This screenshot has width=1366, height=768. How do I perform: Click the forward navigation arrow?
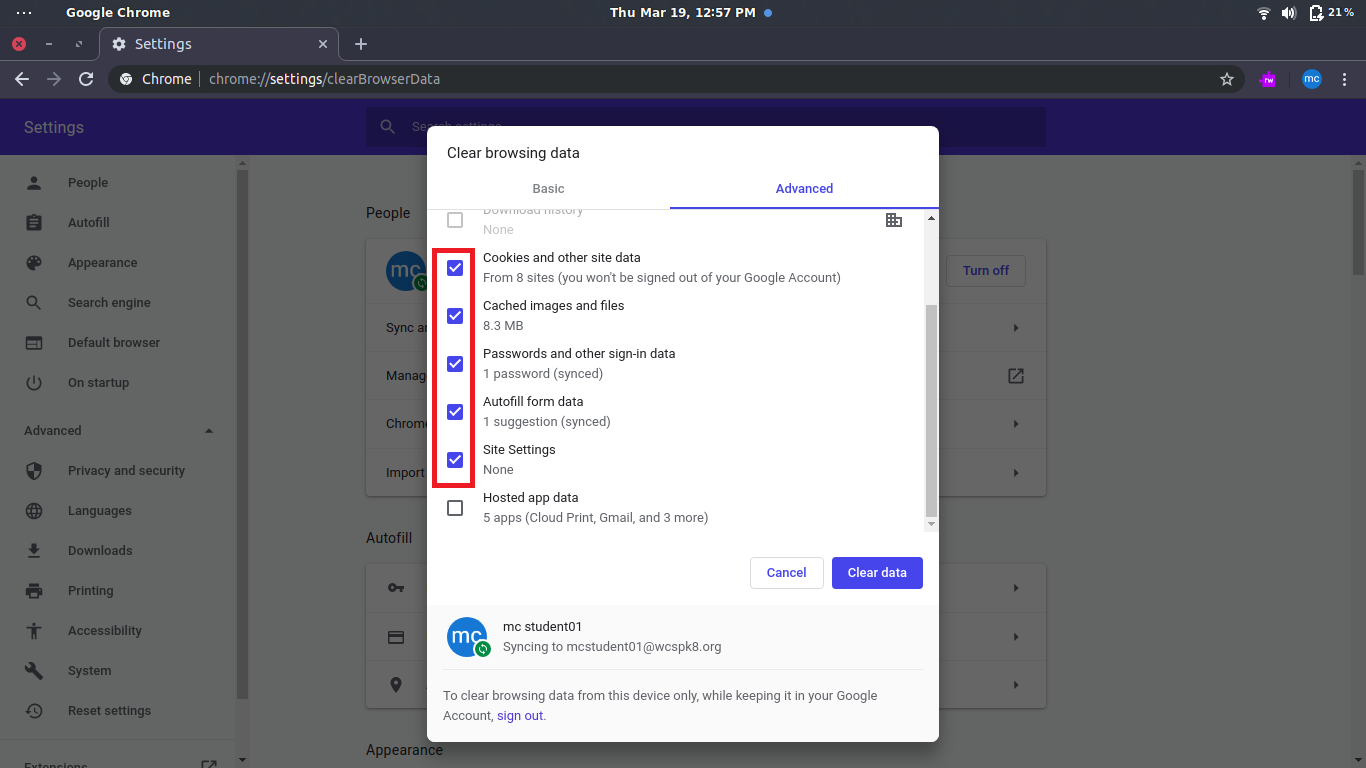tap(54, 79)
